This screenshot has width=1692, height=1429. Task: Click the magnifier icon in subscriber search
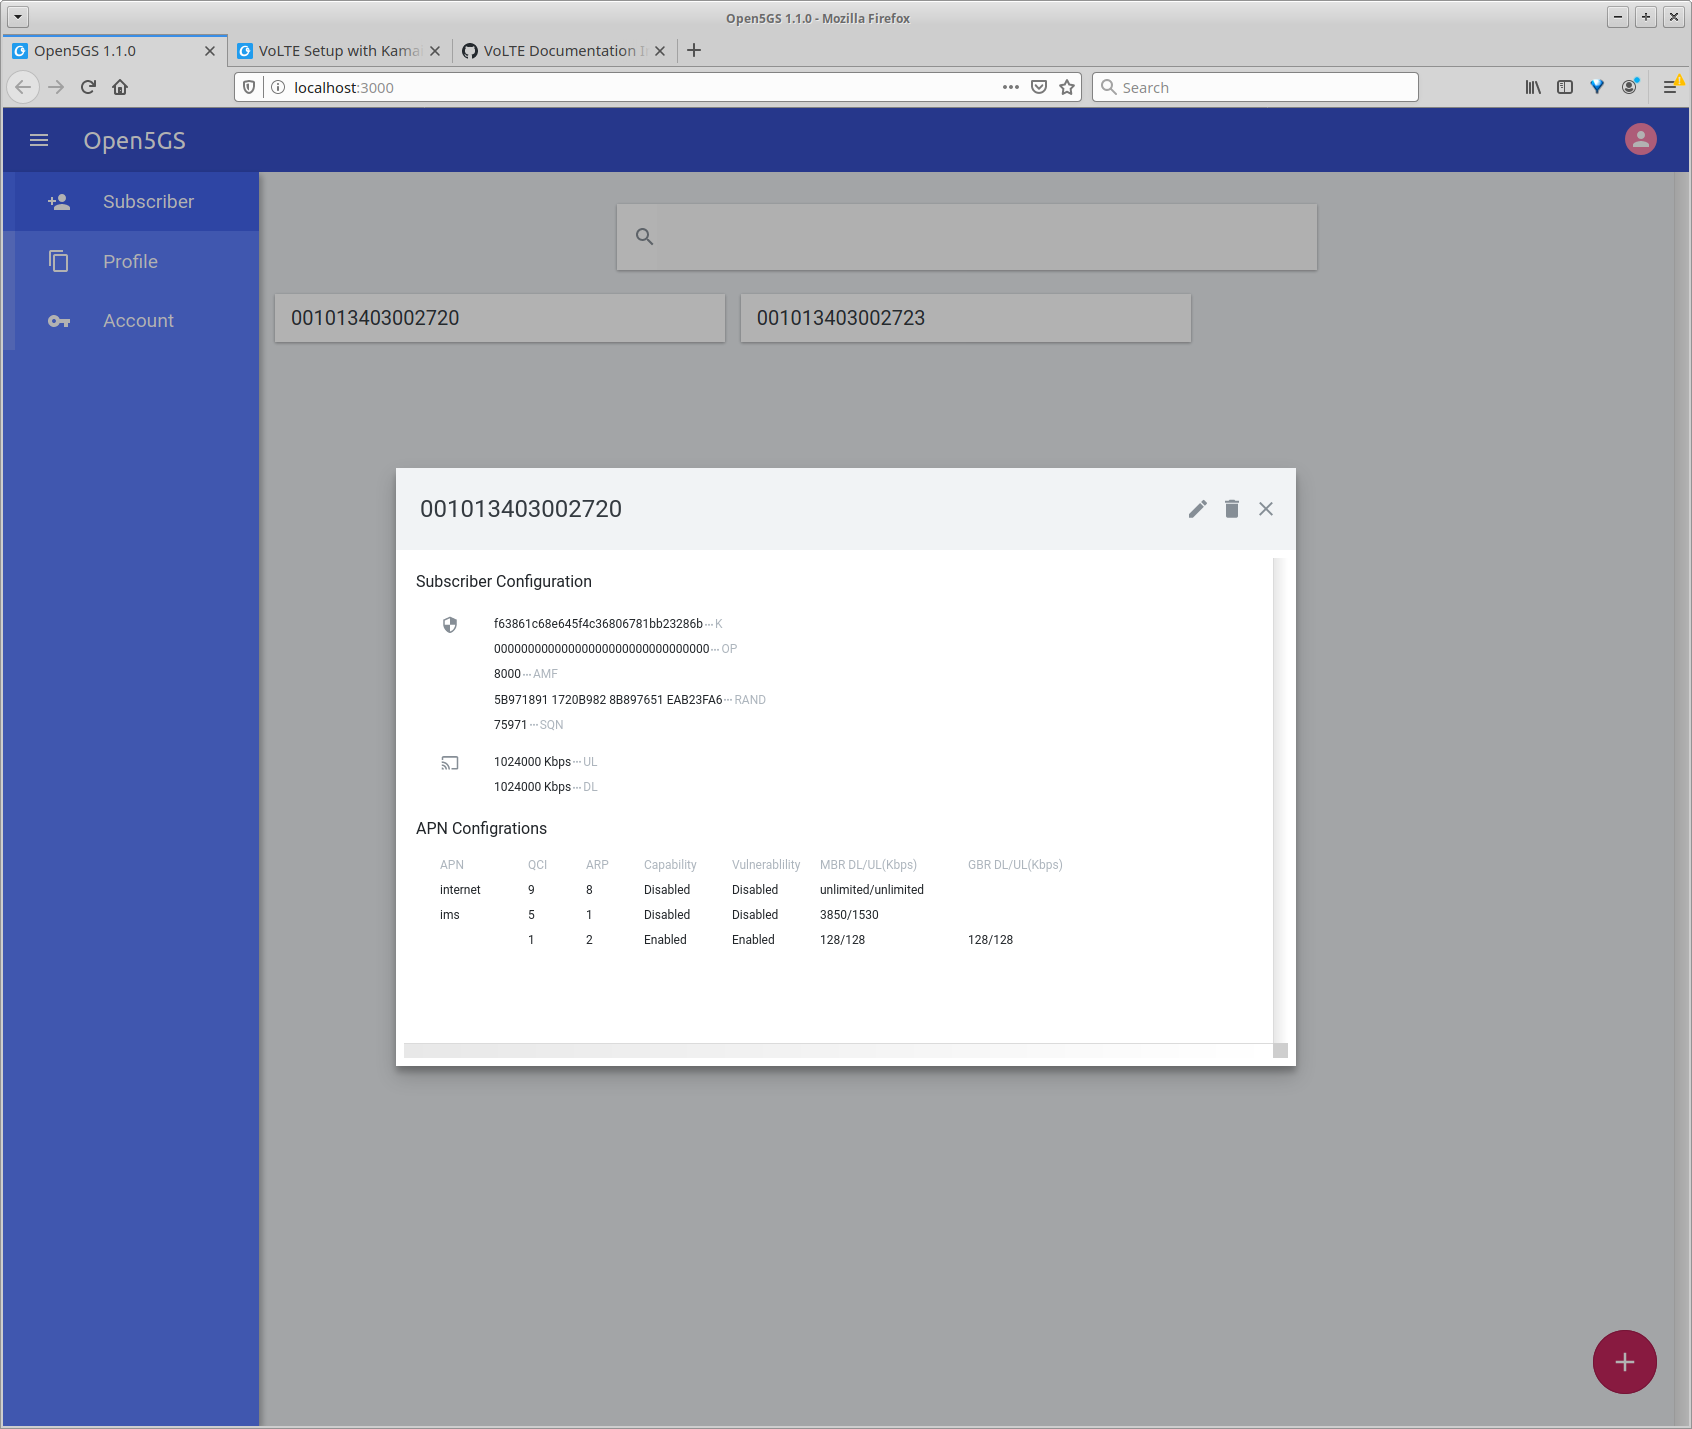[645, 237]
